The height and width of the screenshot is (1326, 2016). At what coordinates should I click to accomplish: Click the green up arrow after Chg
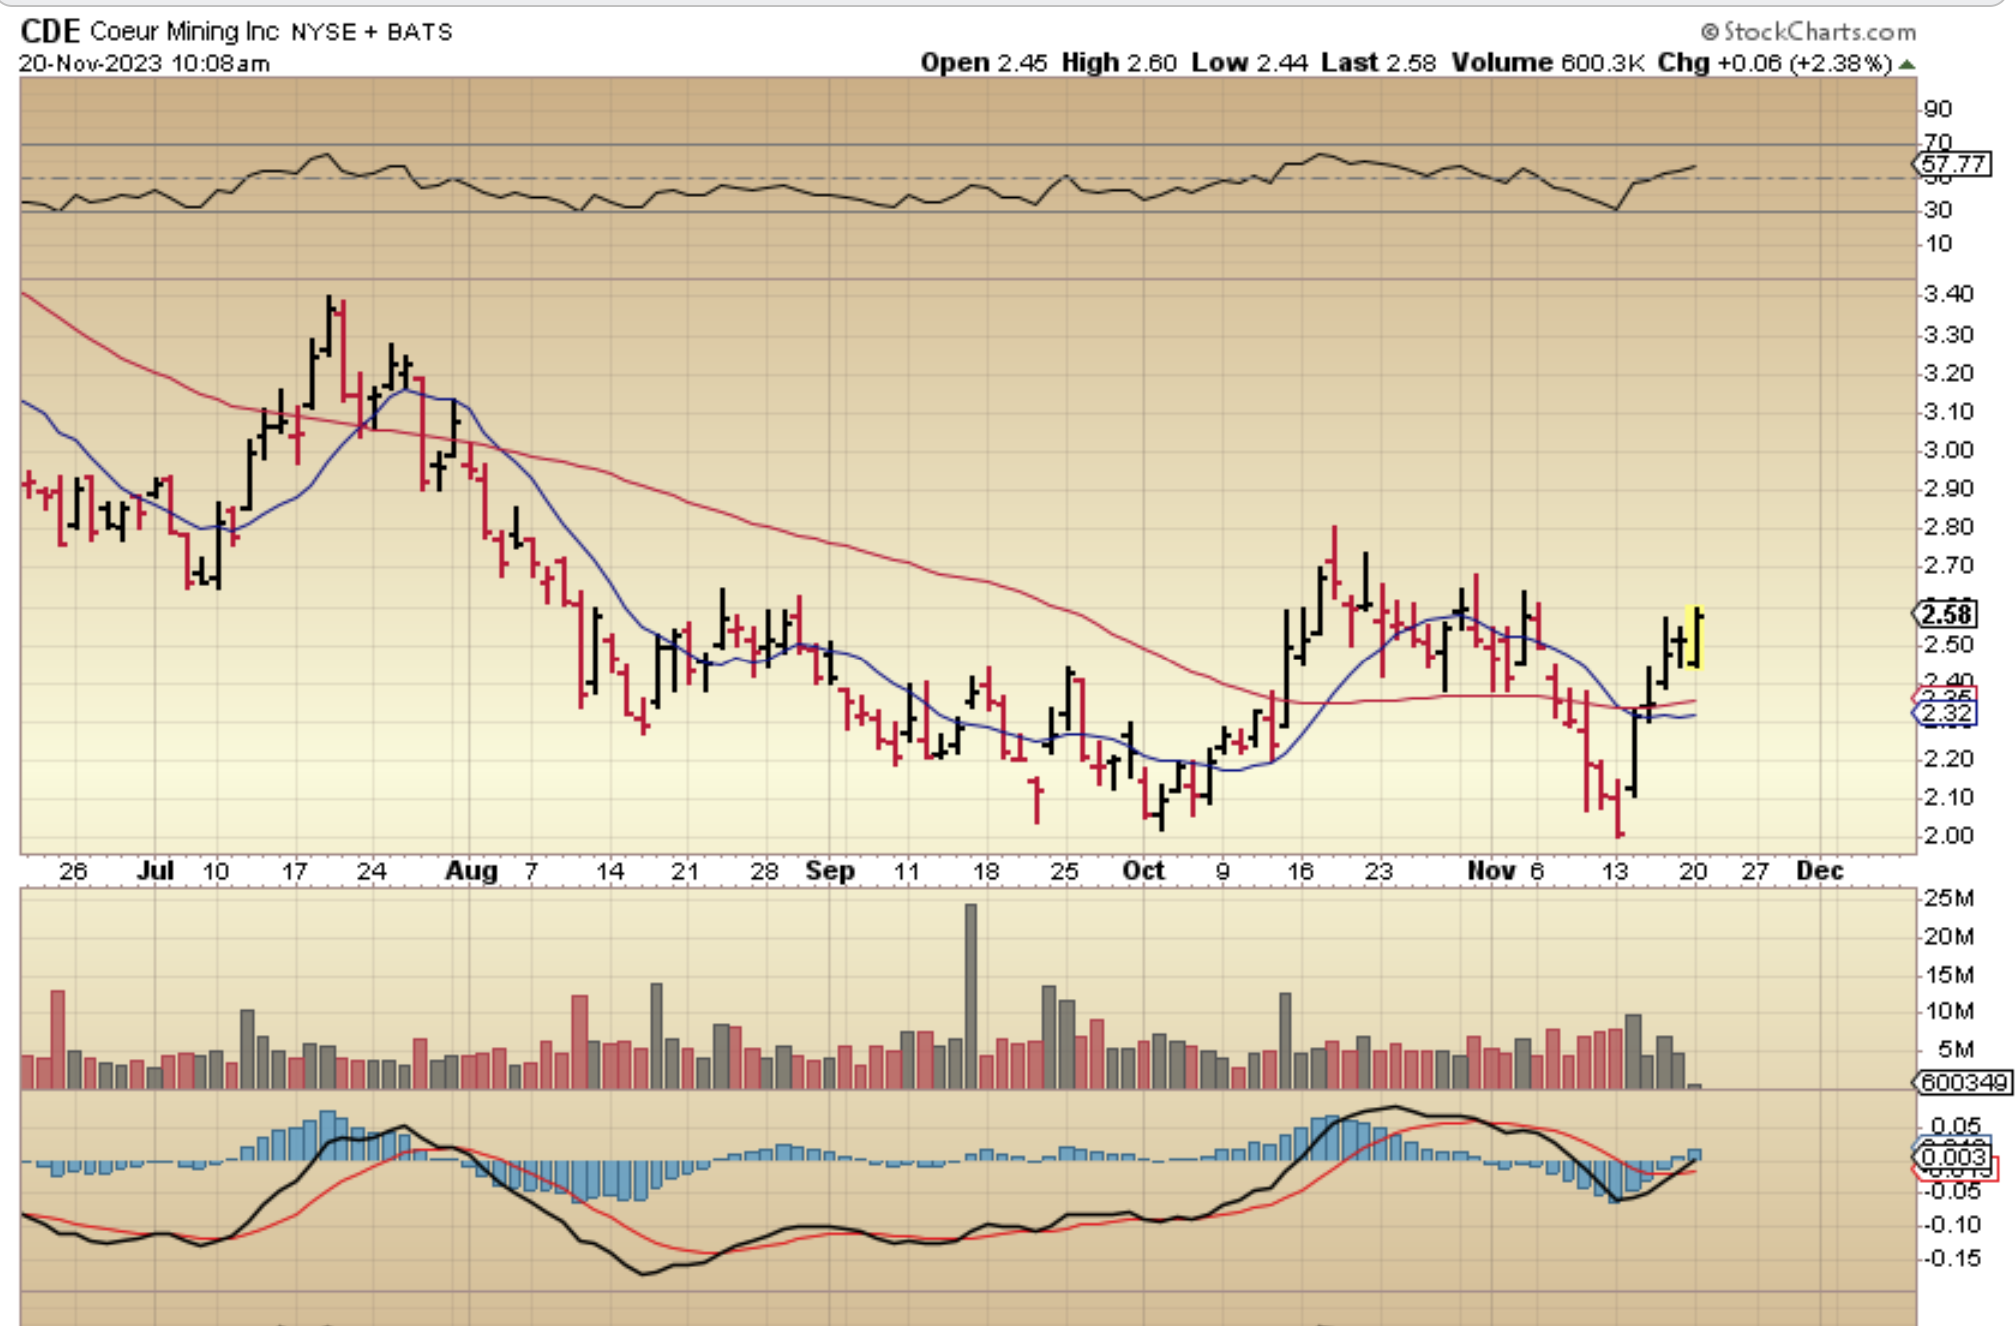(1906, 64)
